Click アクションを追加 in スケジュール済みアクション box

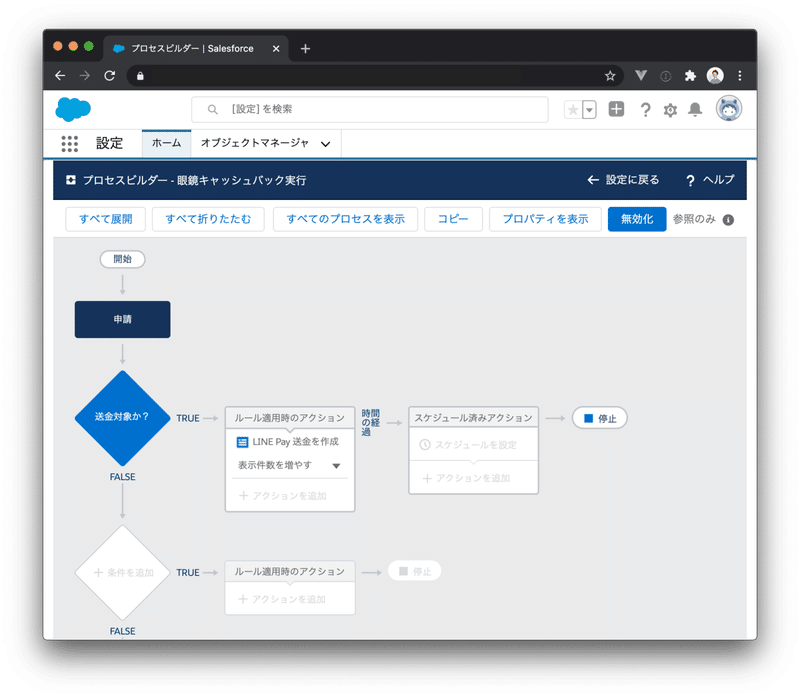[466, 478]
